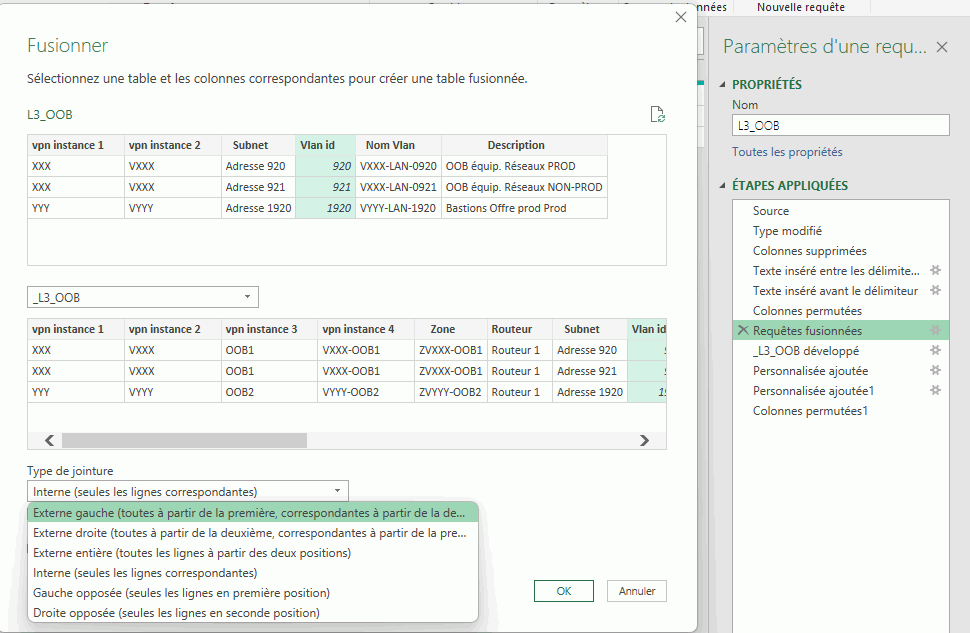Open gear settings for Personnalisée ajoutée1 step
970x633 pixels.
936,391
